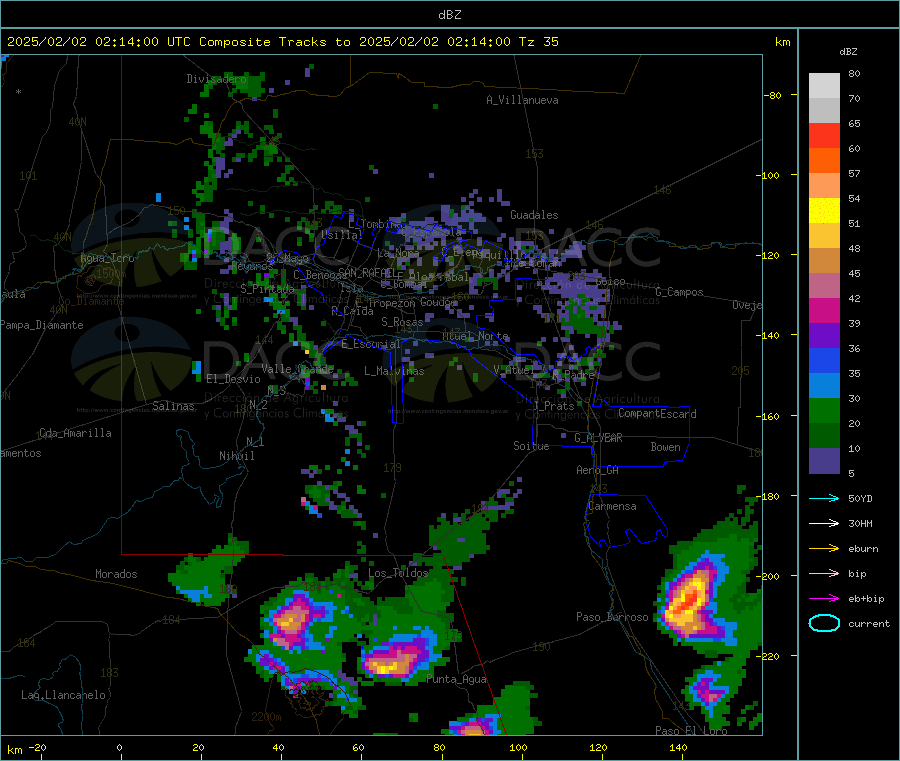Click the 5 dBZ purple color swatch
The image size is (900, 761).
tap(824, 461)
